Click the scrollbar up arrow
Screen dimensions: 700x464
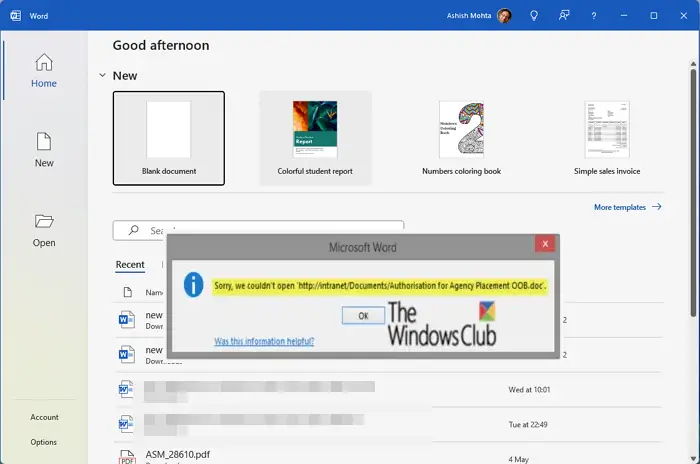[693, 65]
